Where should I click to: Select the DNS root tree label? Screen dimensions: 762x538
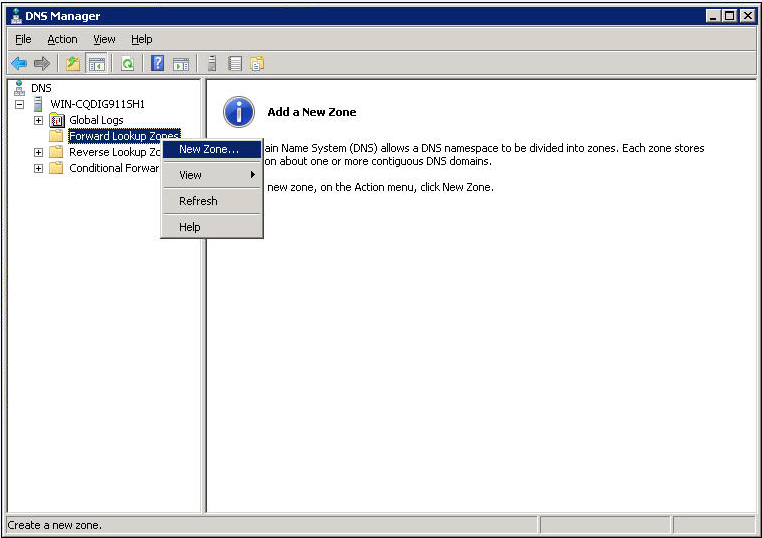(41, 88)
